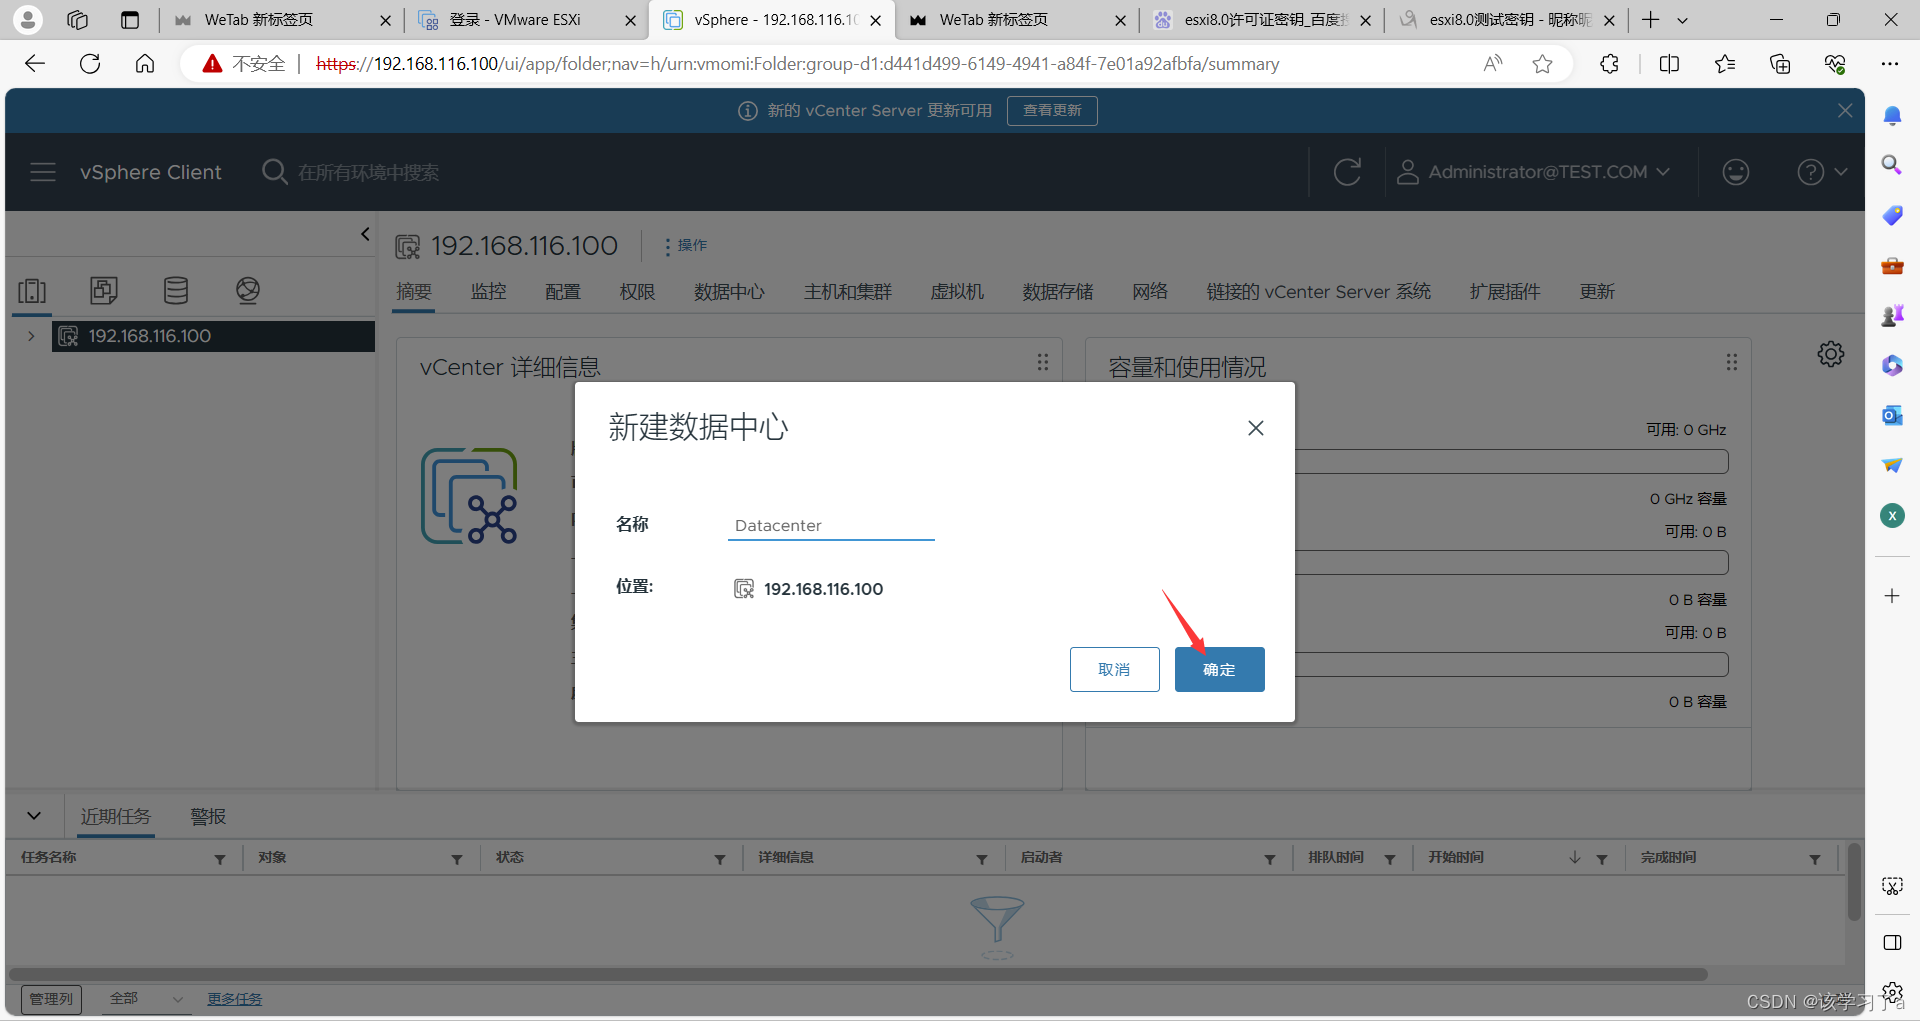Open the 全部 task filter dropdown

(146, 999)
